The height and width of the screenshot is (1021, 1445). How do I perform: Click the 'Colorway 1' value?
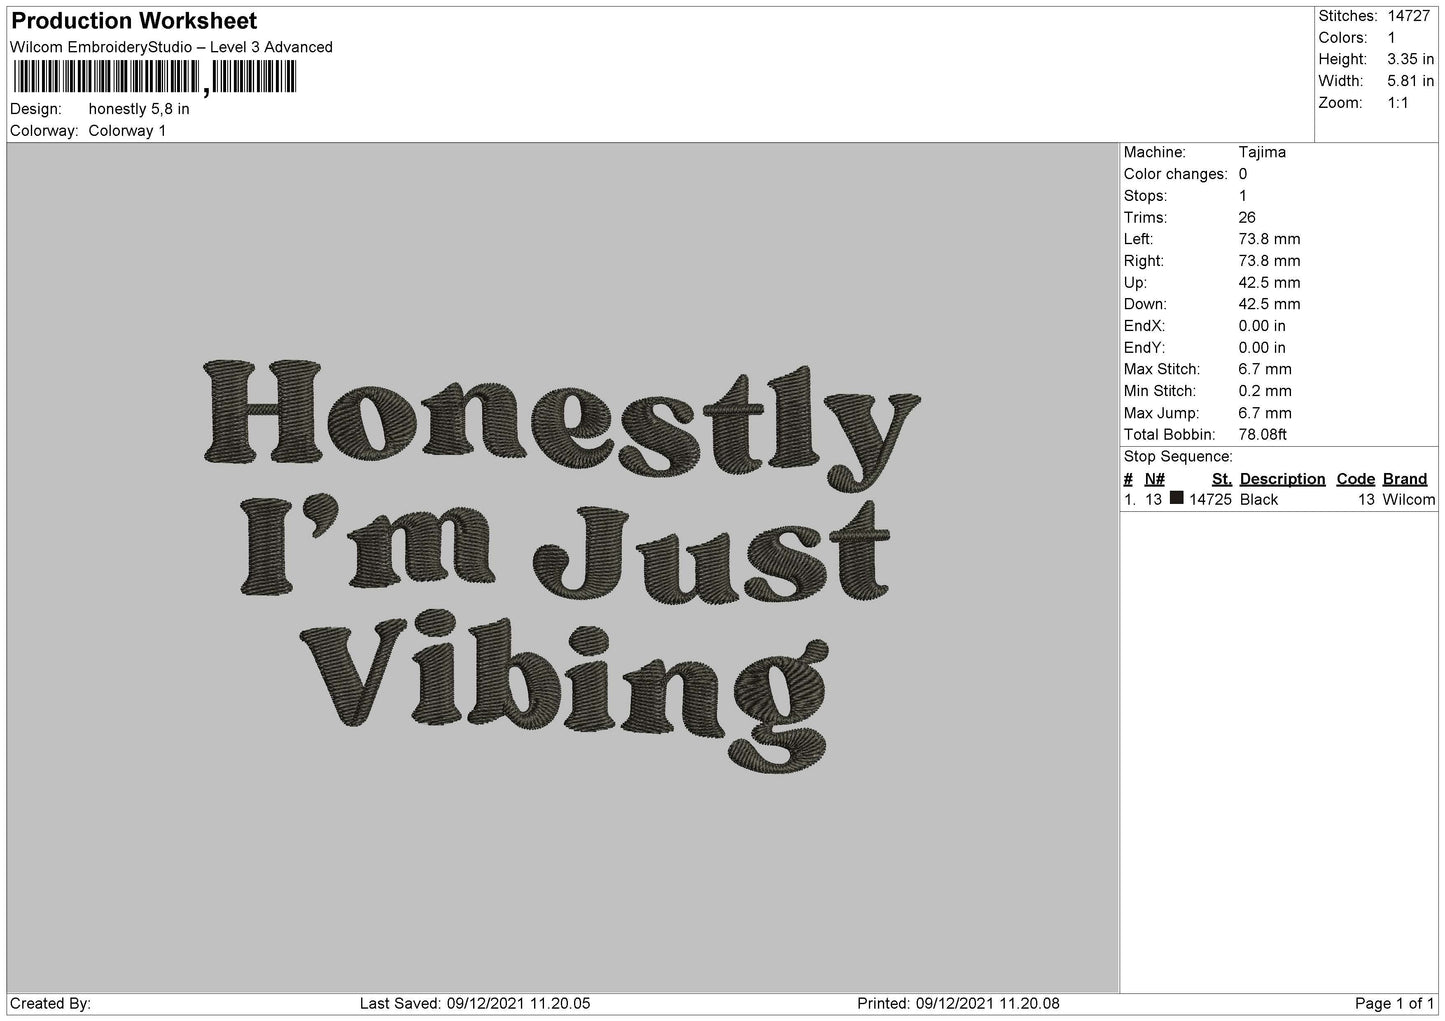[128, 131]
